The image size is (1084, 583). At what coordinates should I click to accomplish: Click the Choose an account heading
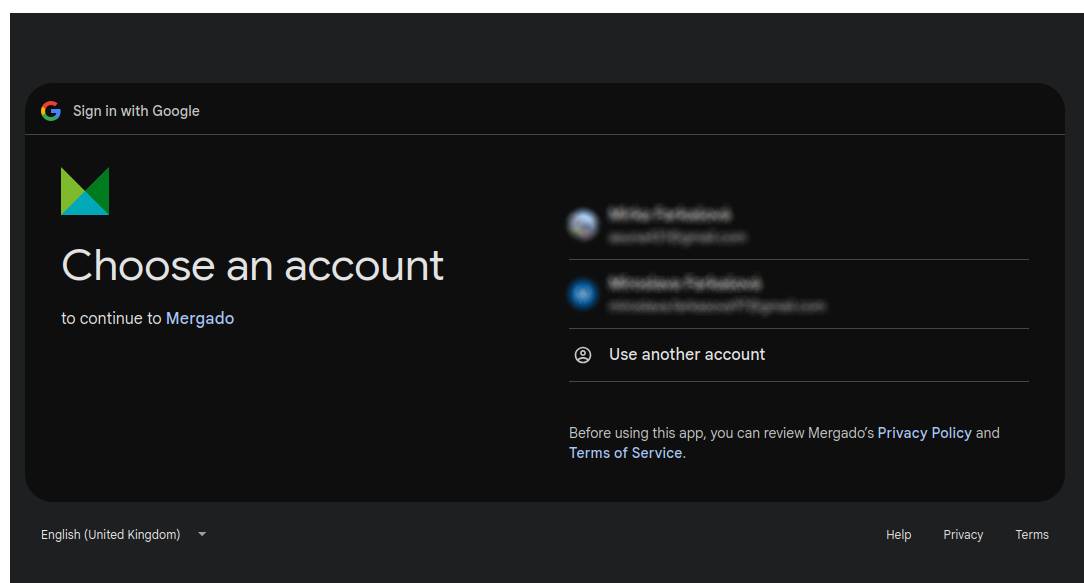tap(252, 266)
